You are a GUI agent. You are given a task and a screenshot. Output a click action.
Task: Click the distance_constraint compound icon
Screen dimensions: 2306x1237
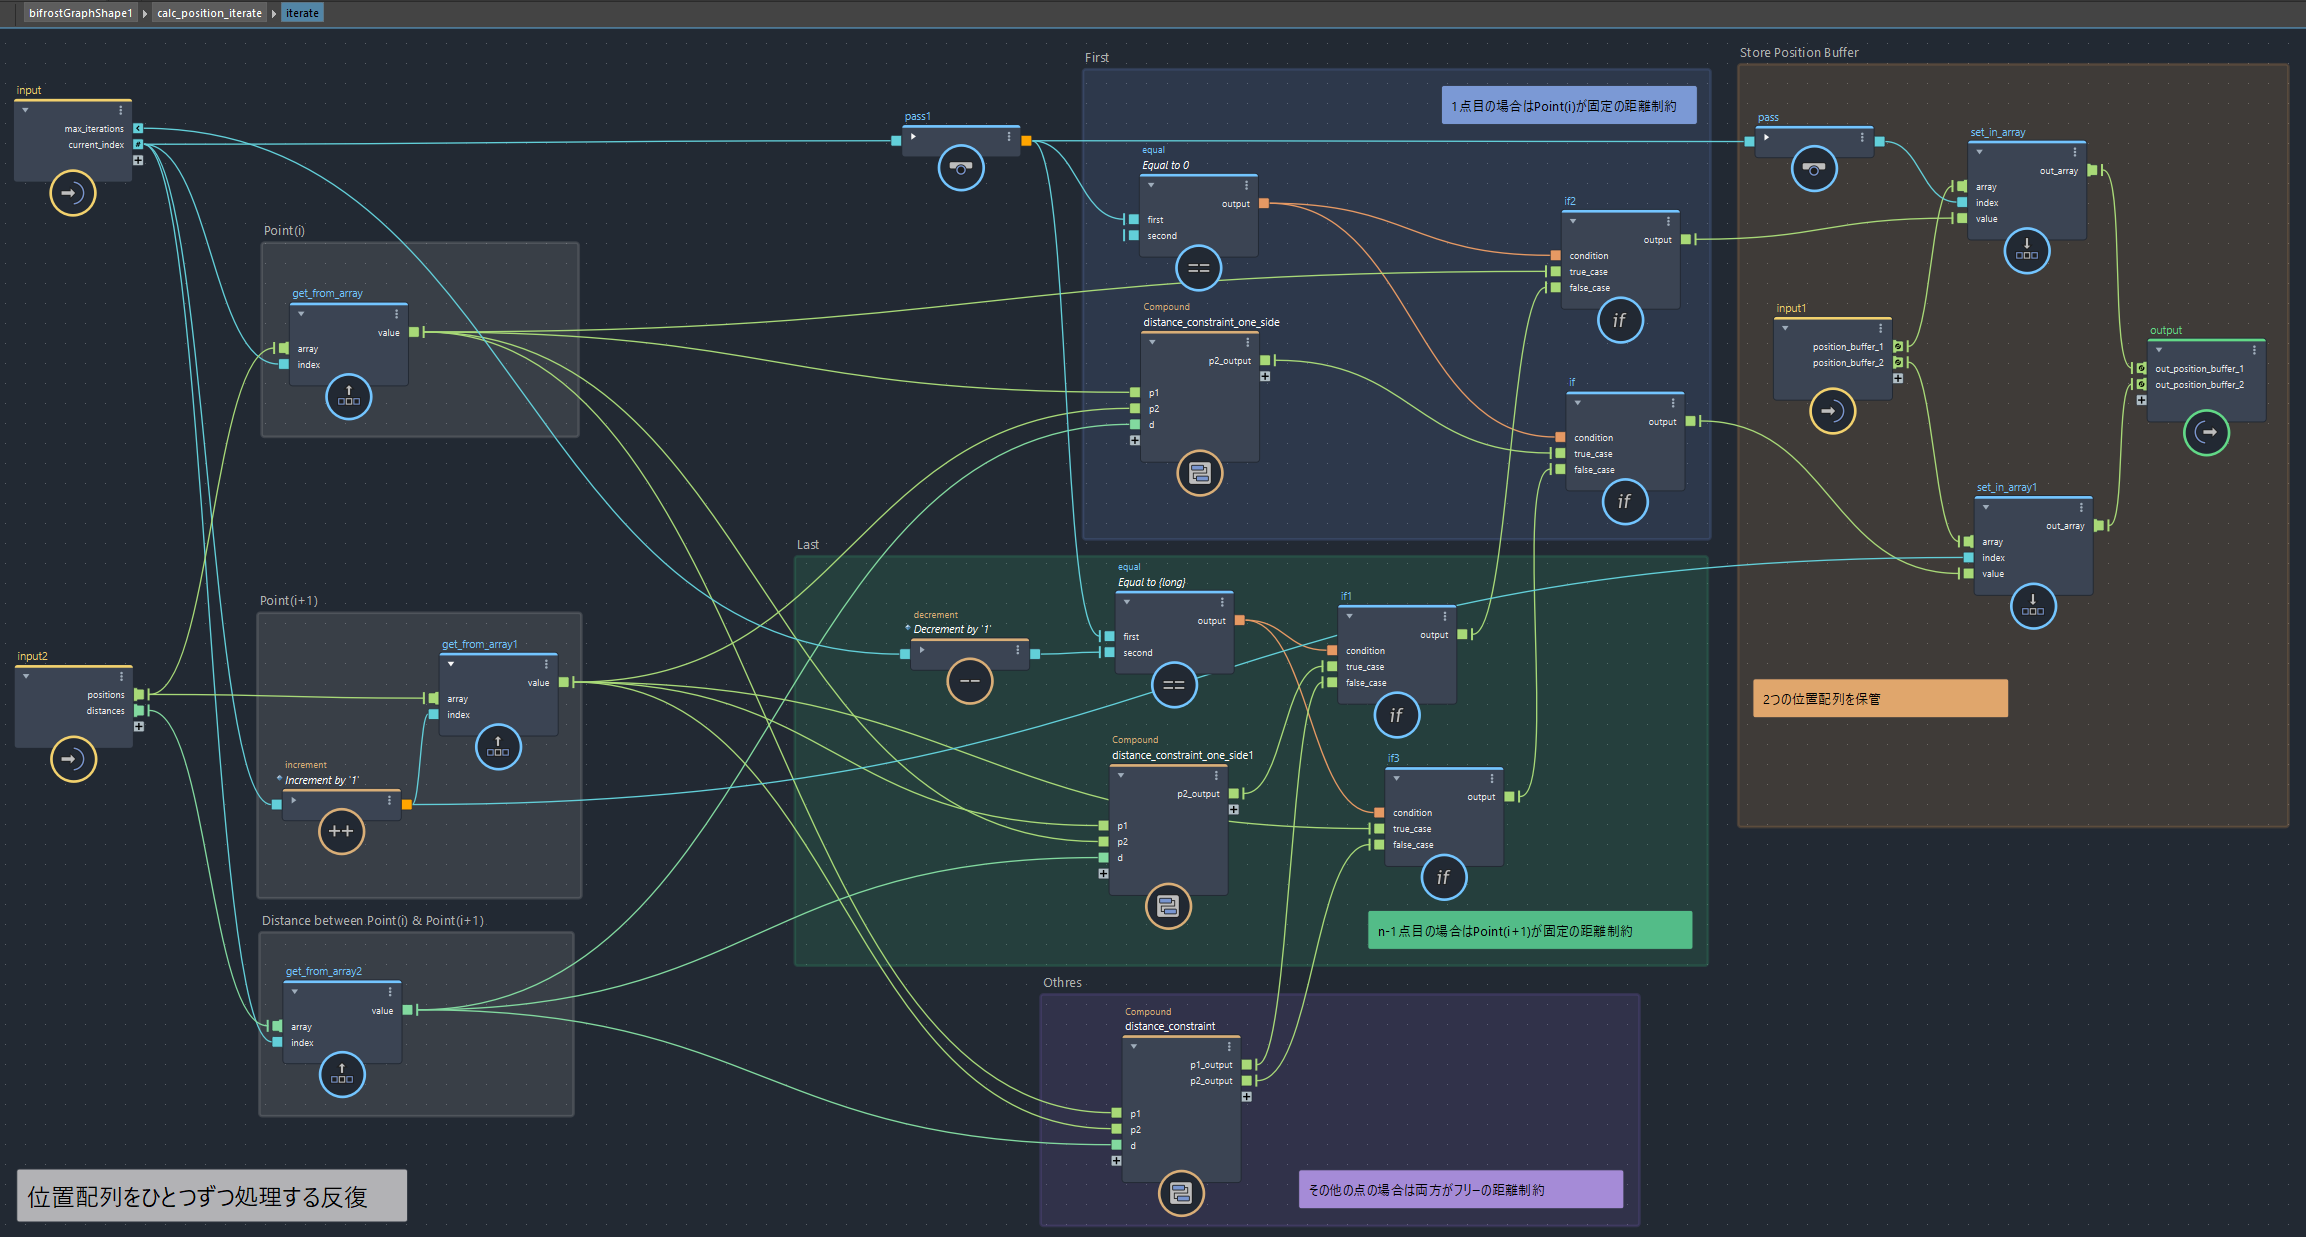point(1180,1193)
